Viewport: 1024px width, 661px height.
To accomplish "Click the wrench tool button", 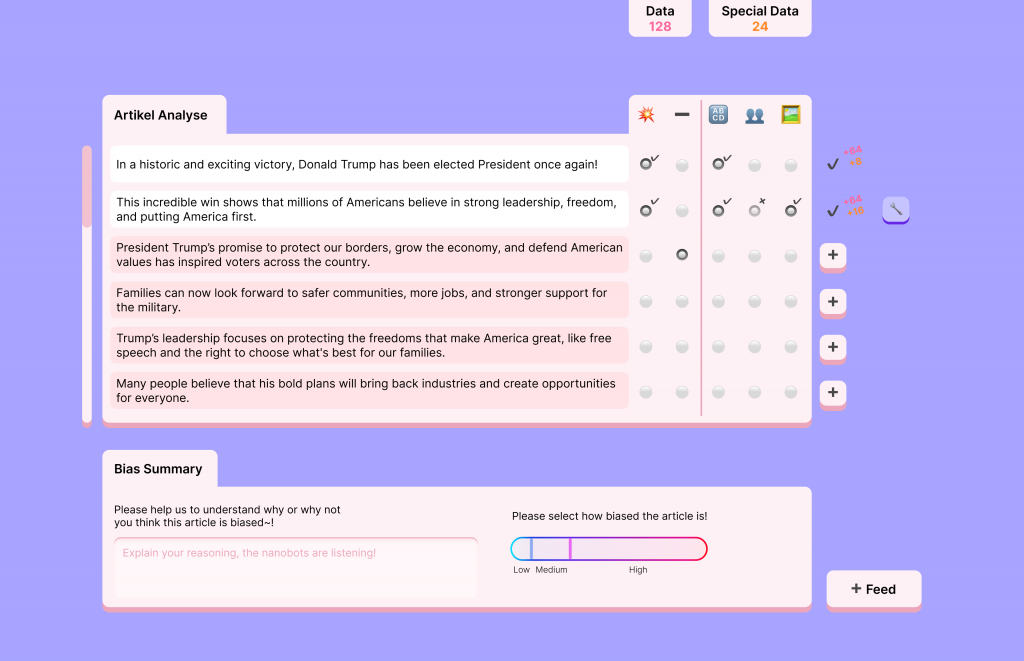I will pyautogui.click(x=895, y=209).
